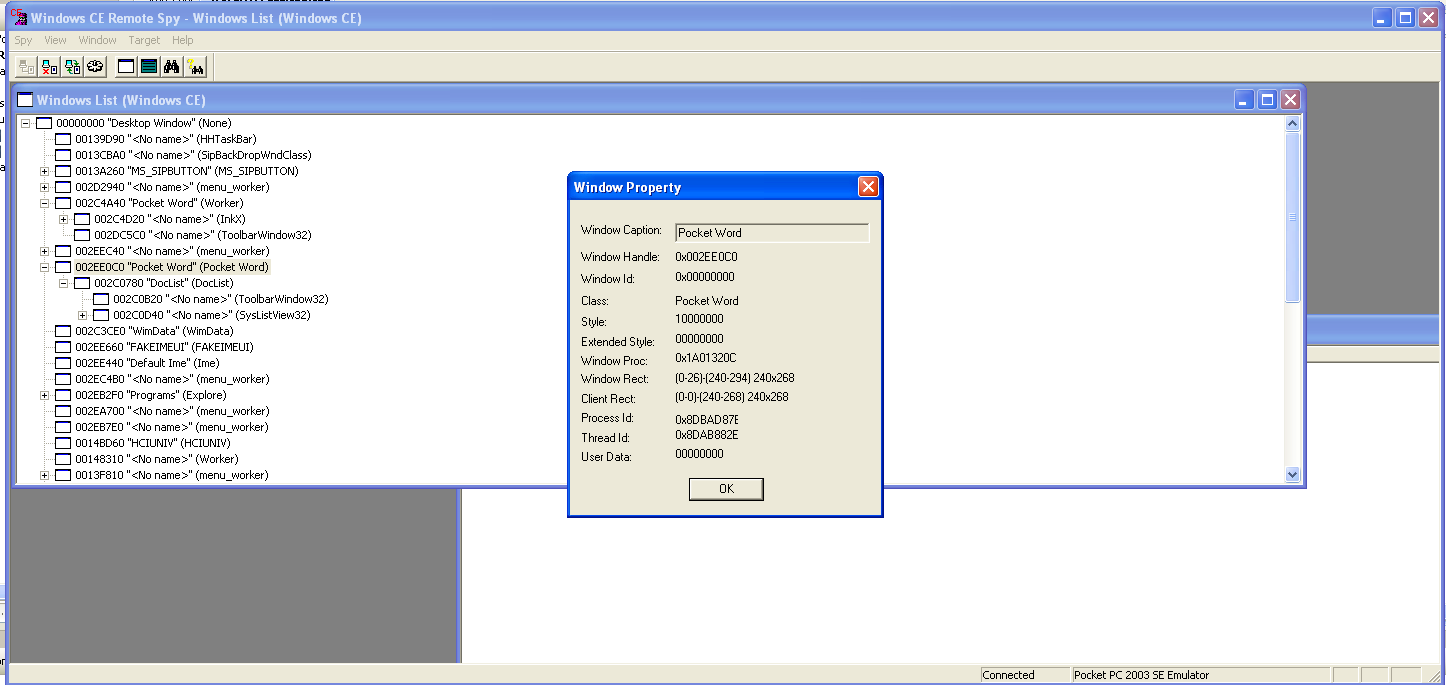This screenshot has width=1446, height=685.
Task: Expand the 002D2940 menu_worker node
Action: (x=44, y=187)
